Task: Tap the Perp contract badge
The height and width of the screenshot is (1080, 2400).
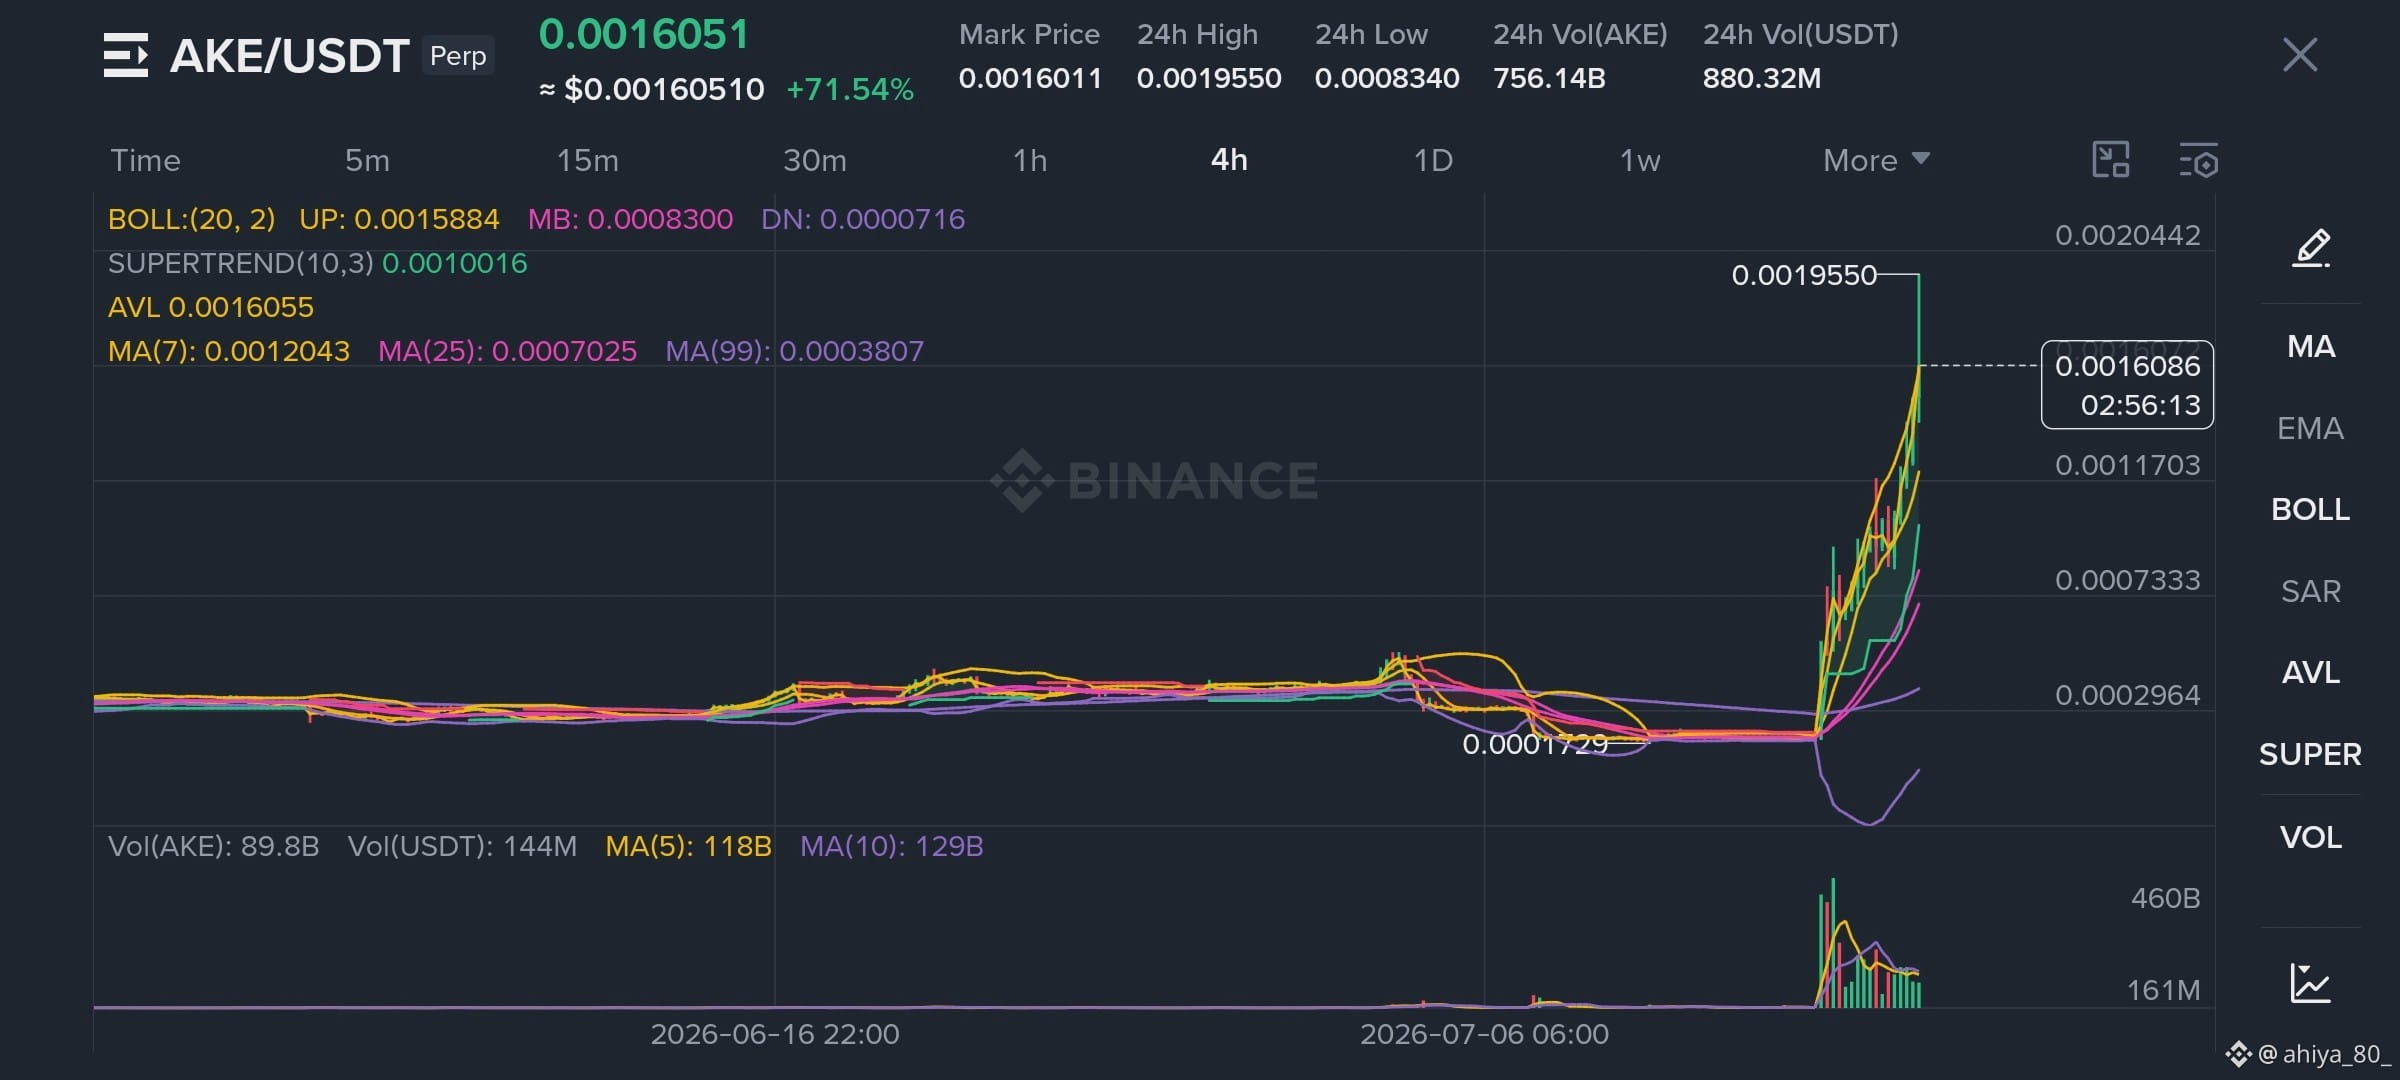Action: [x=458, y=56]
